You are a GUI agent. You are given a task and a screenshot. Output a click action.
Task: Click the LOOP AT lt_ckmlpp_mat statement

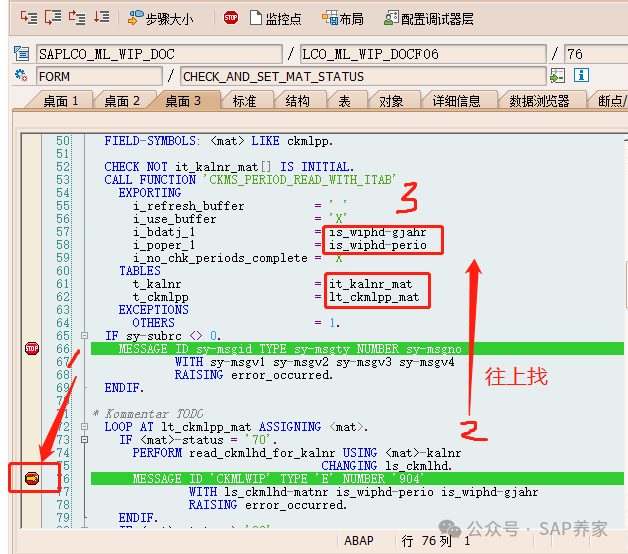point(236,427)
